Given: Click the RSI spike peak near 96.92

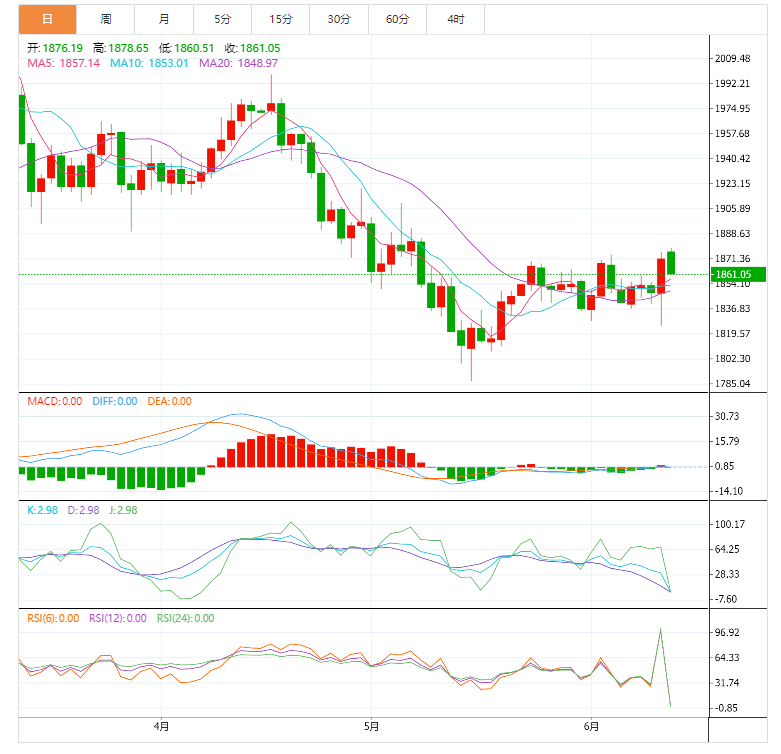Looking at the screenshot, I should [x=660, y=629].
